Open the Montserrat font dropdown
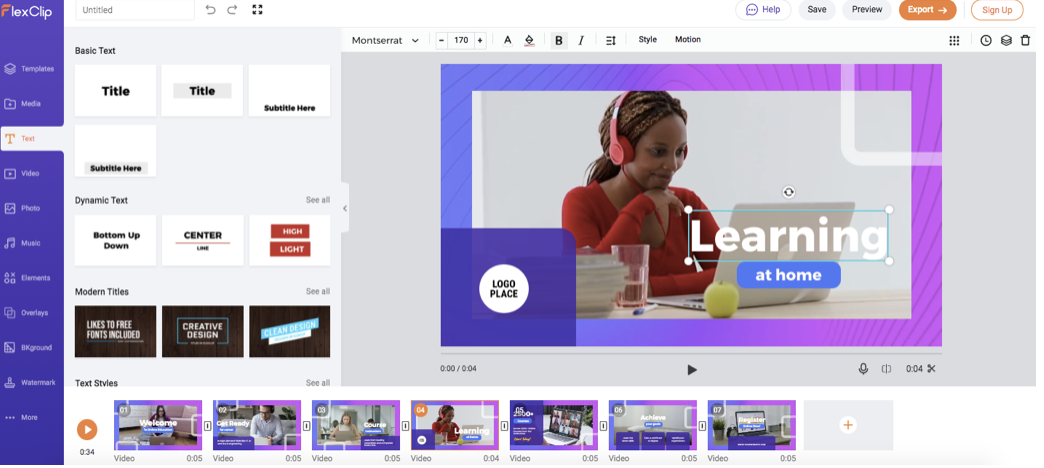Screen dimensions: 1044x468 pos(385,40)
